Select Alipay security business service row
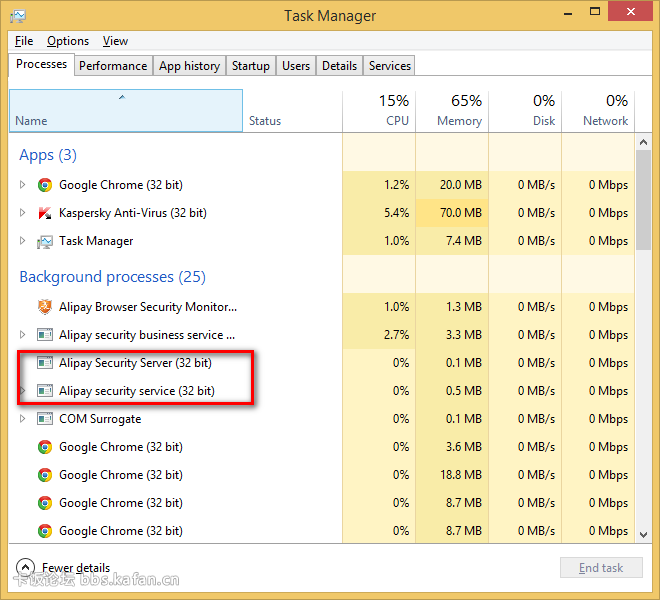Image resolution: width=660 pixels, height=600 pixels. 322,335
